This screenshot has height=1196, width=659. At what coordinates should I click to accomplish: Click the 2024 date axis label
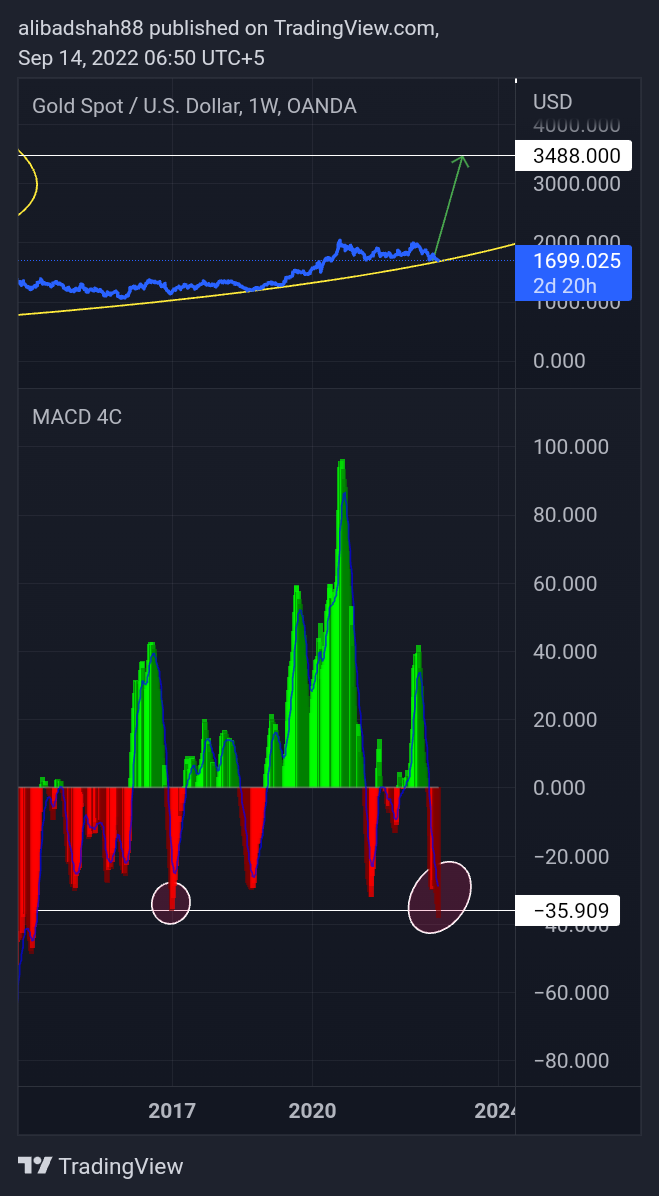[x=494, y=1111]
